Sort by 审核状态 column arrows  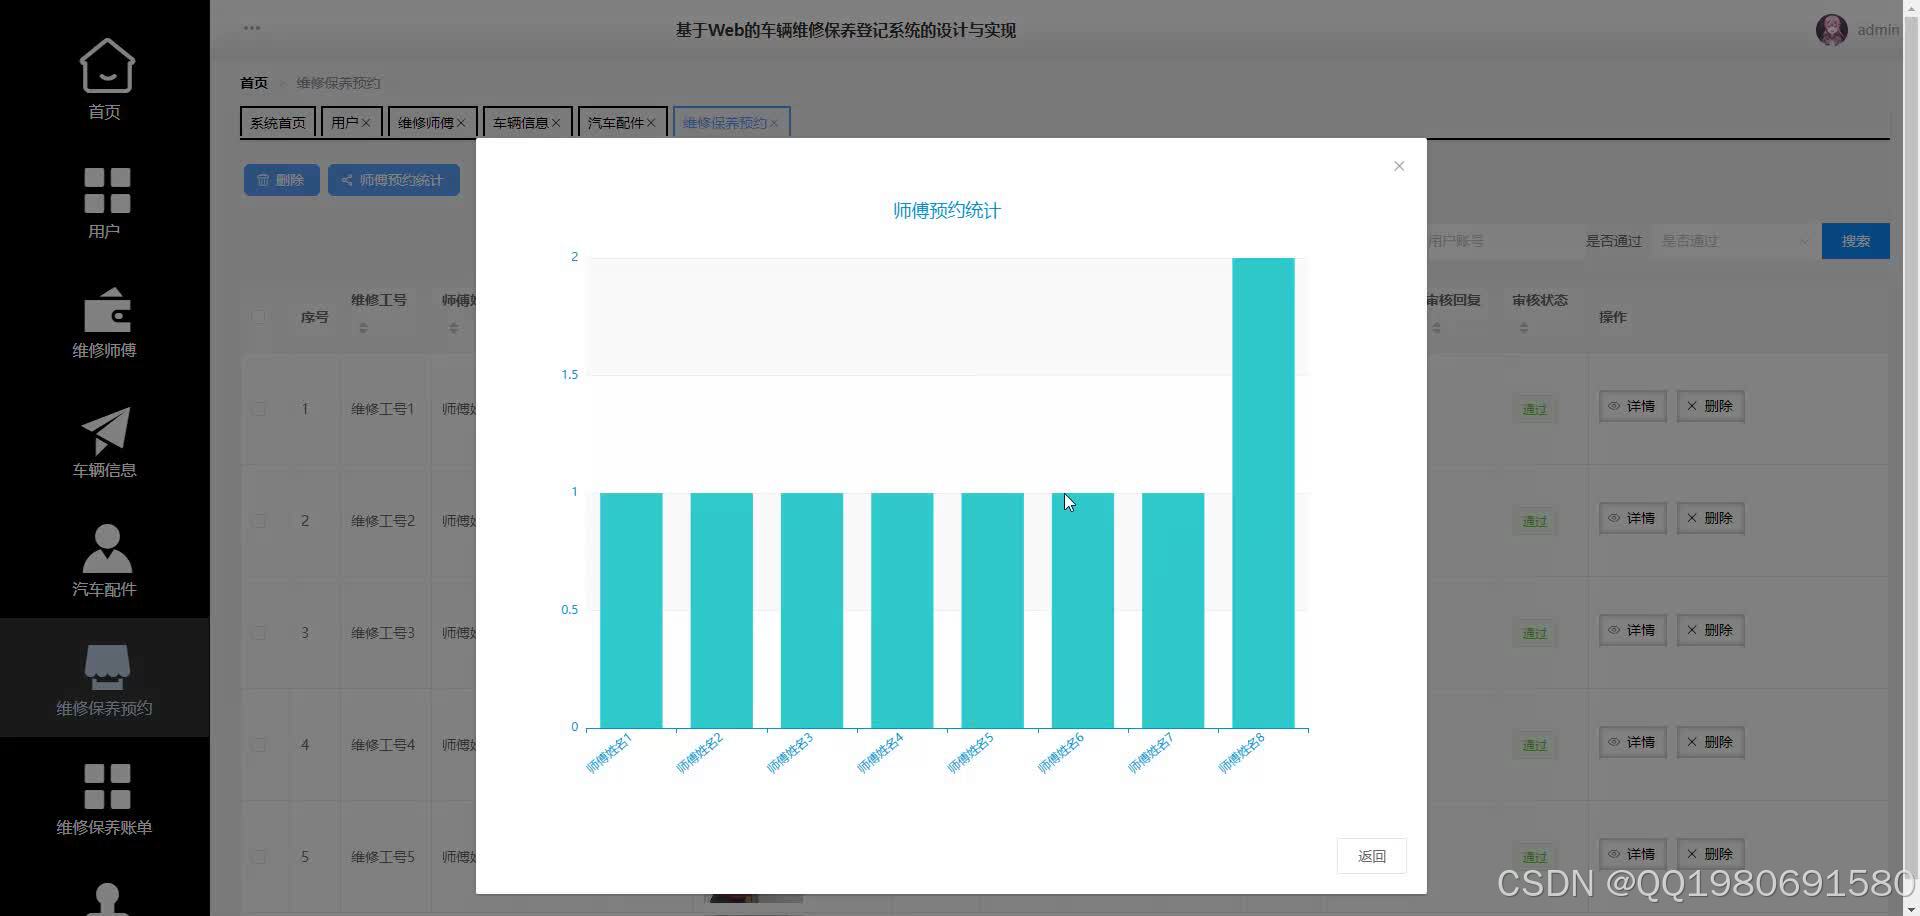(1524, 328)
